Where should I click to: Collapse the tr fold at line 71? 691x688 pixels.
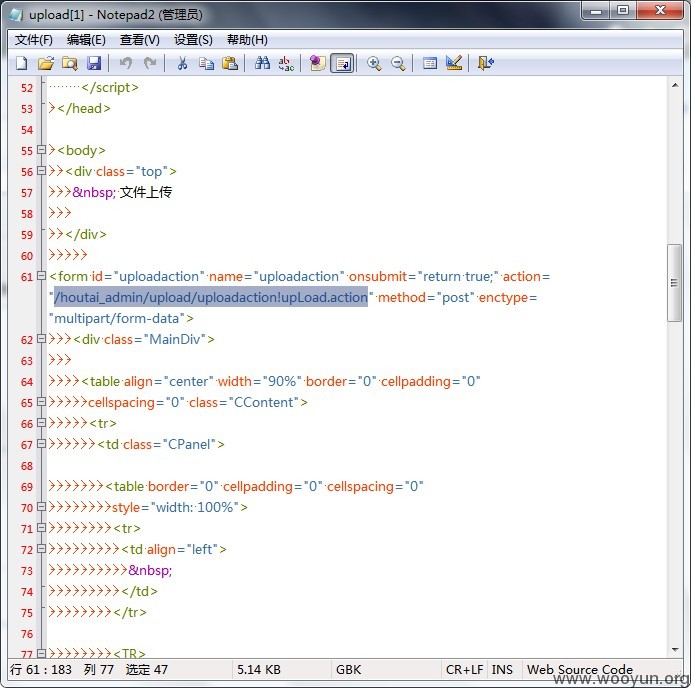[x=41, y=528]
